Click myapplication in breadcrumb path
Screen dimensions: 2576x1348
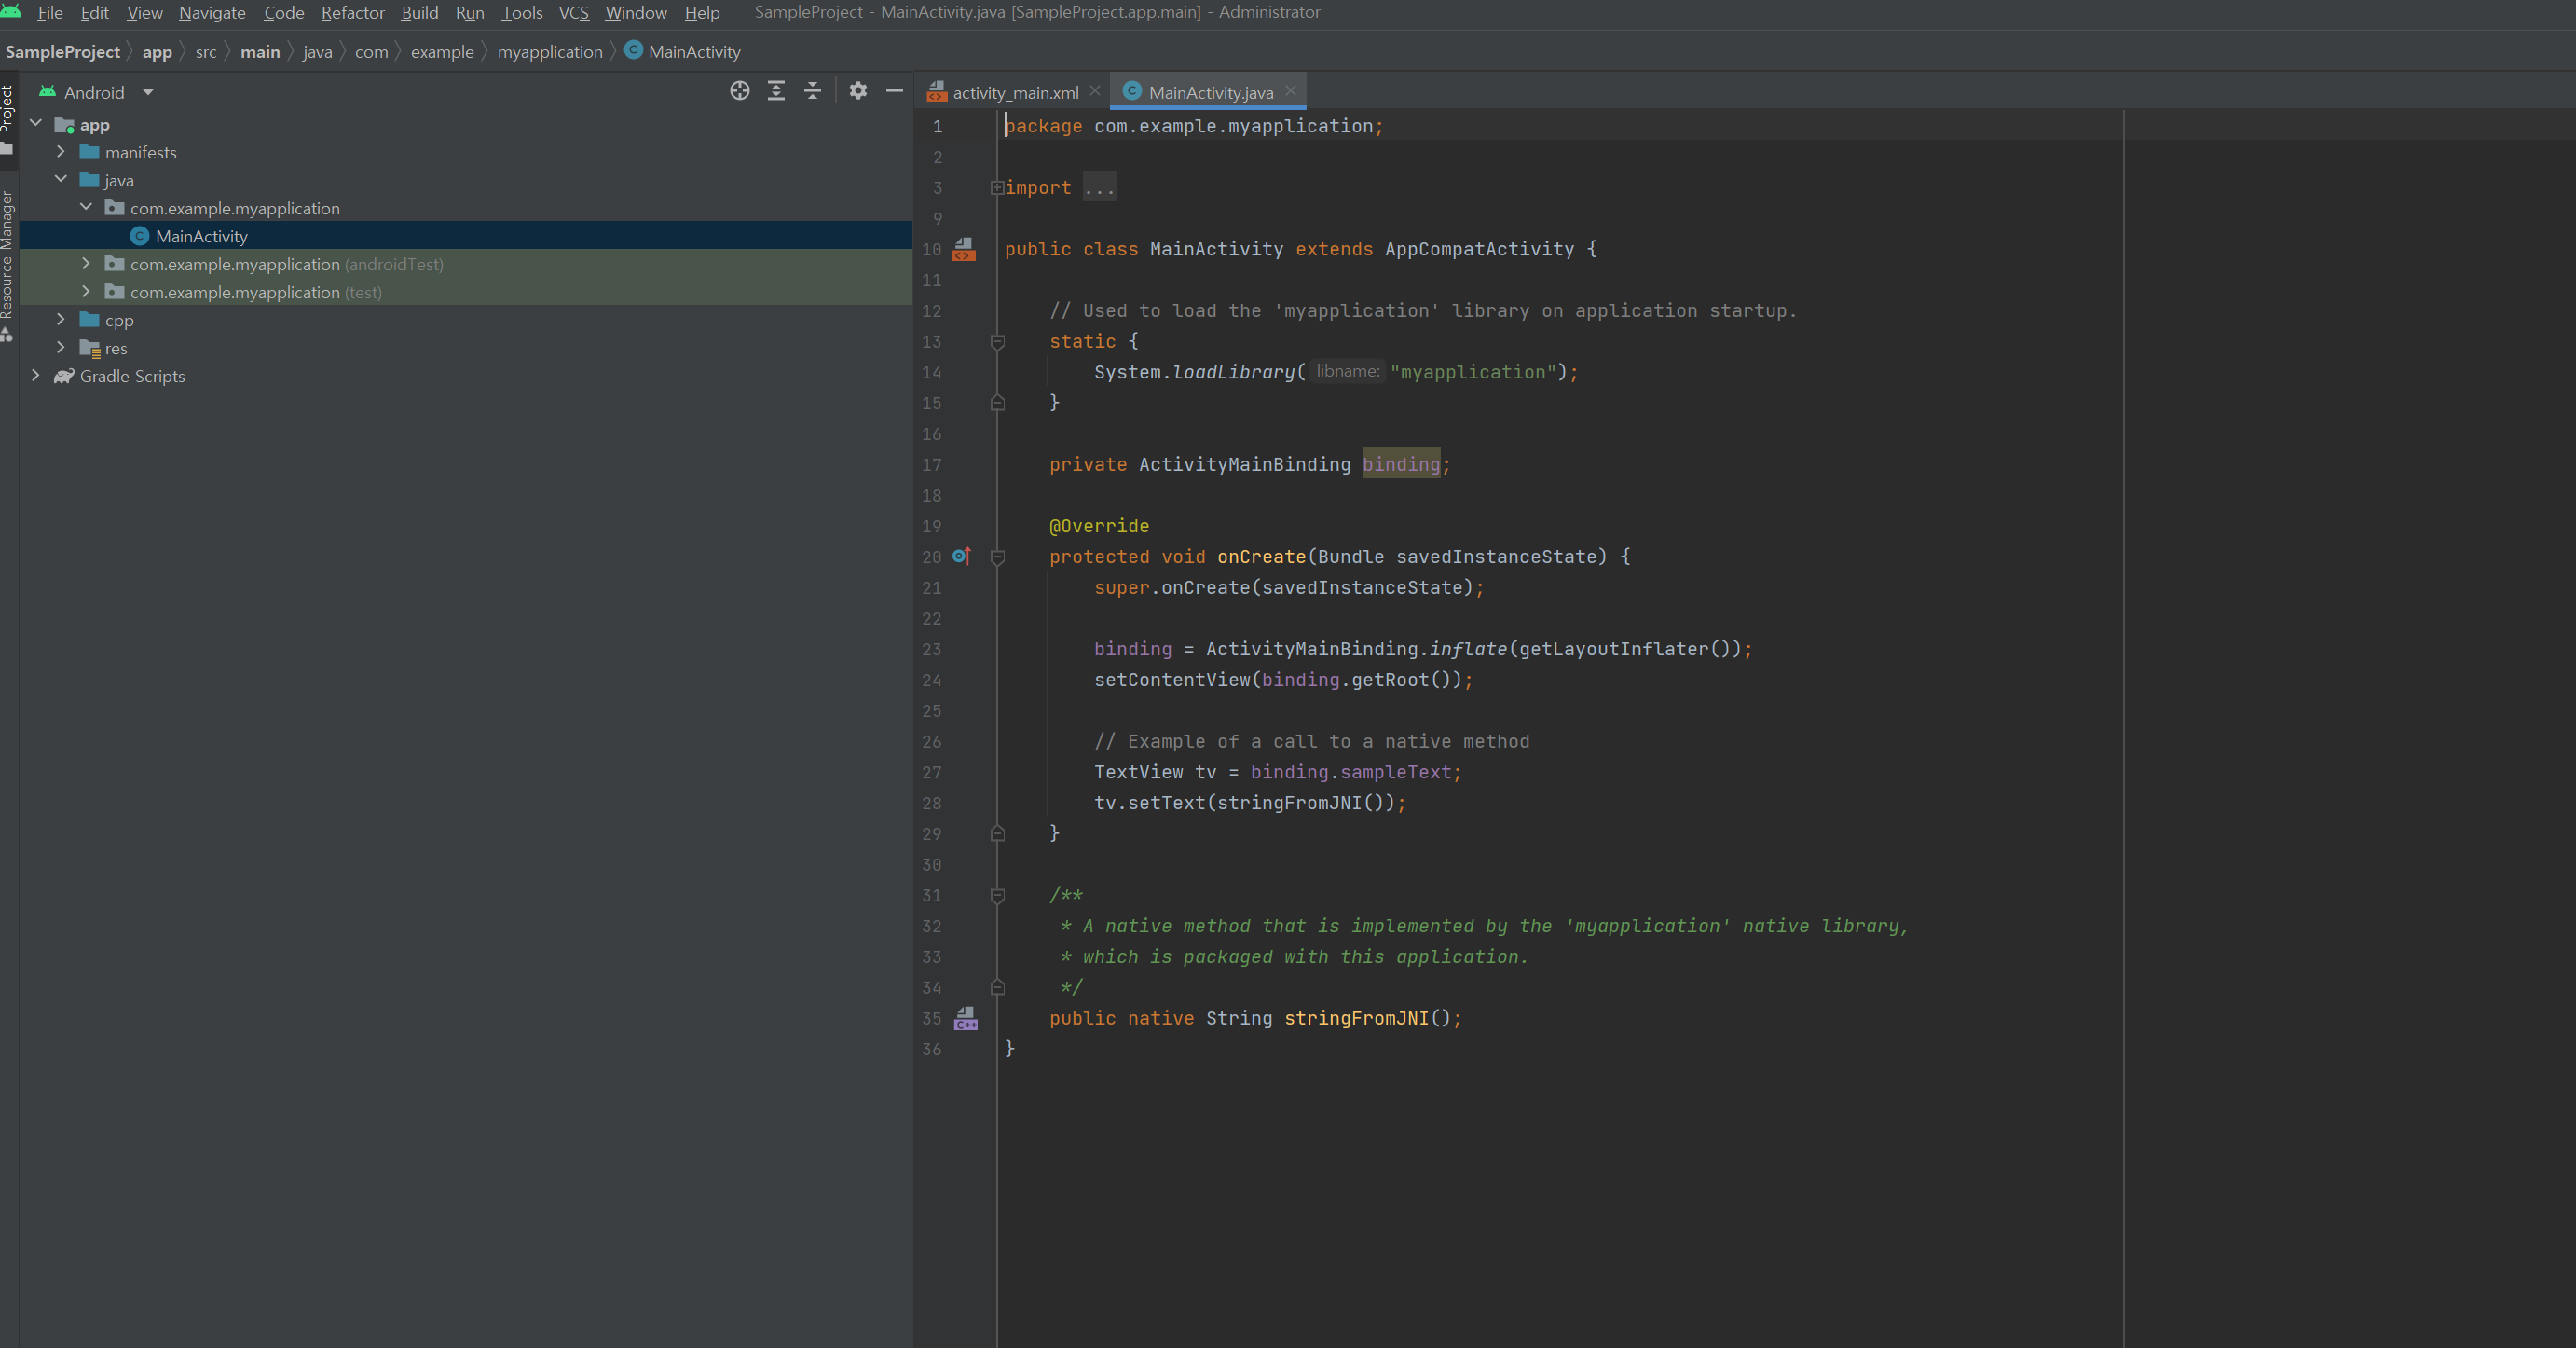(549, 52)
